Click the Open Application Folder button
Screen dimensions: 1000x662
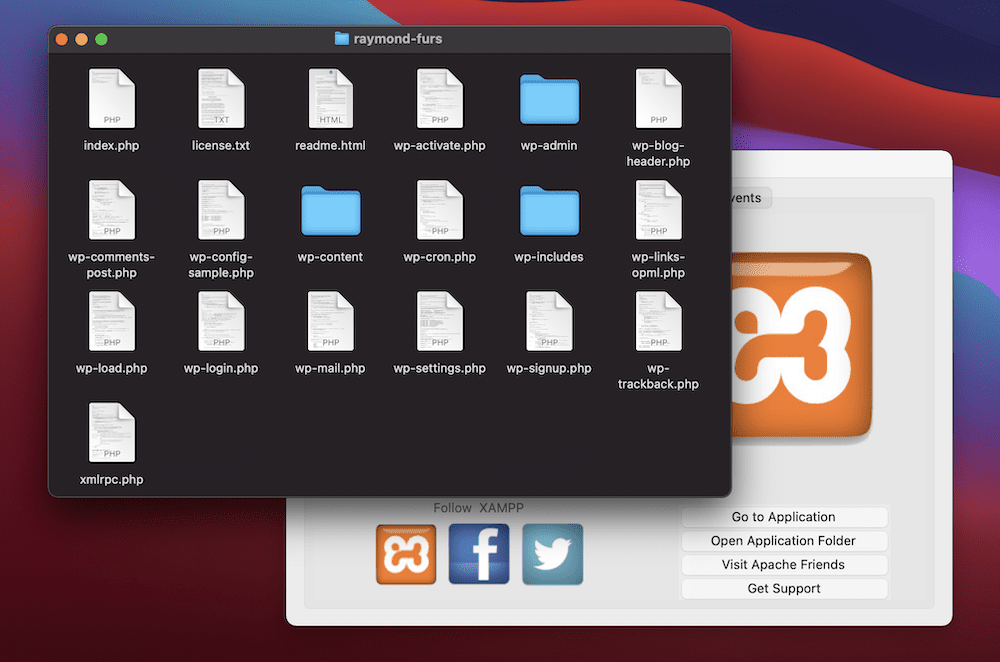coord(783,540)
